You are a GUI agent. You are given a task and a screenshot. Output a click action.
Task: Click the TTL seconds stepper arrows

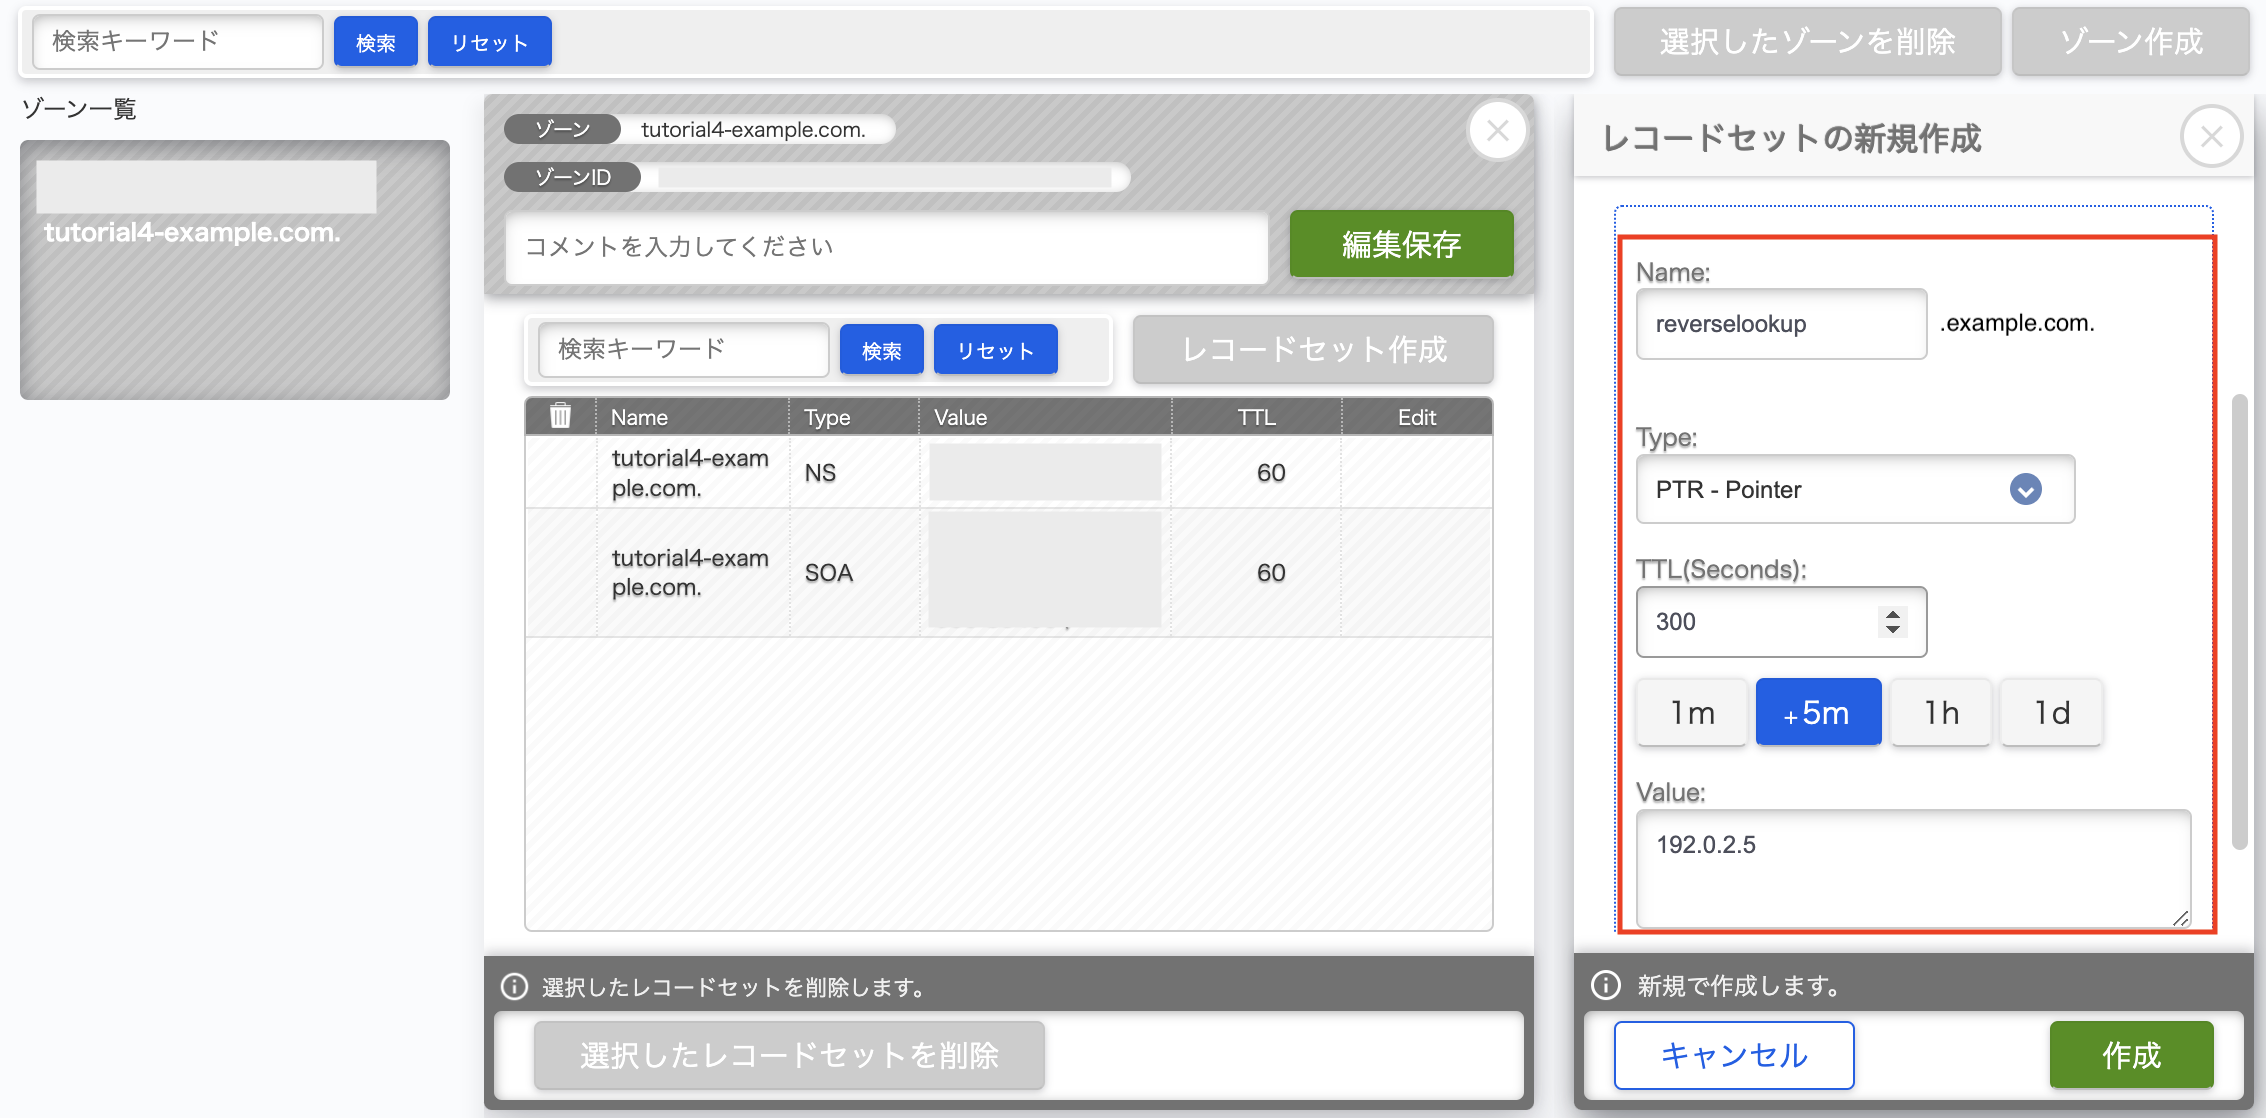click(x=1892, y=621)
